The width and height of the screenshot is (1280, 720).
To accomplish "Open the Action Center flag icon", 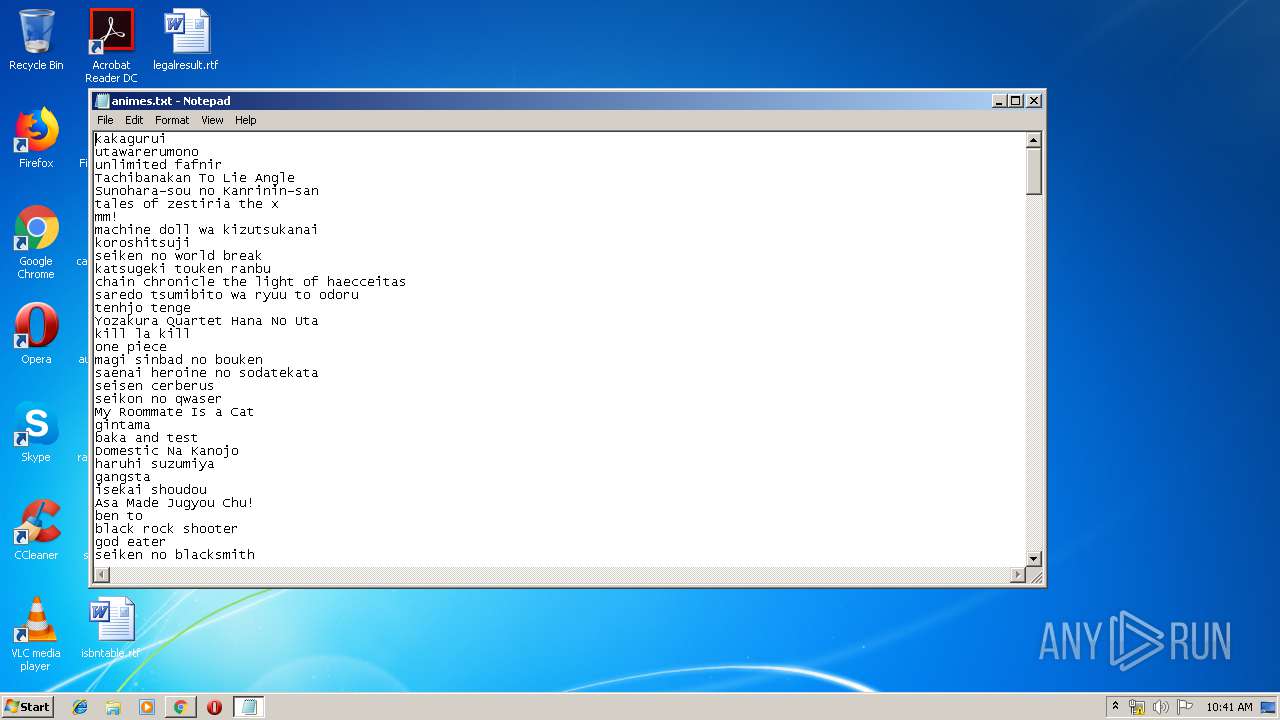I will [x=1185, y=707].
